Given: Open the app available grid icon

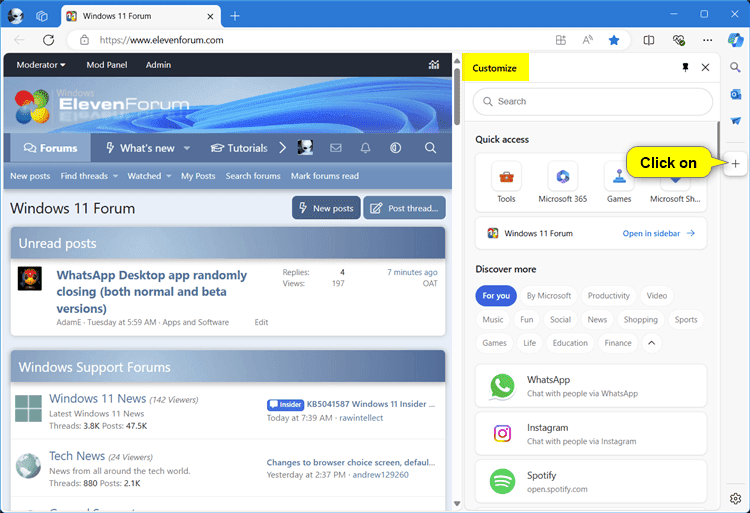Looking at the screenshot, I should coord(561,40).
